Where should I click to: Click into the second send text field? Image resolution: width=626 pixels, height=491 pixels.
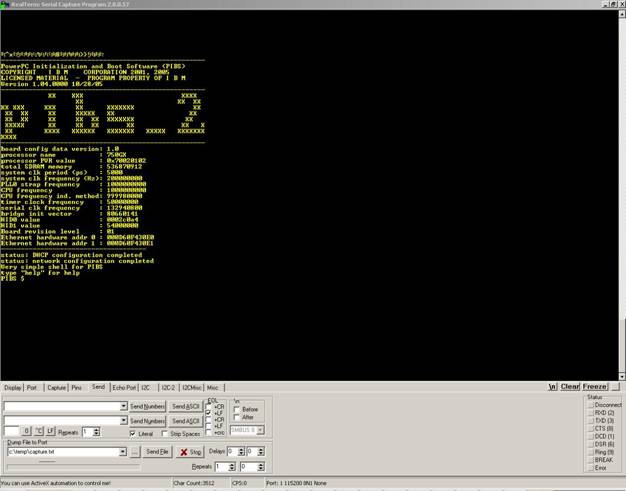pyautogui.click(x=61, y=421)
